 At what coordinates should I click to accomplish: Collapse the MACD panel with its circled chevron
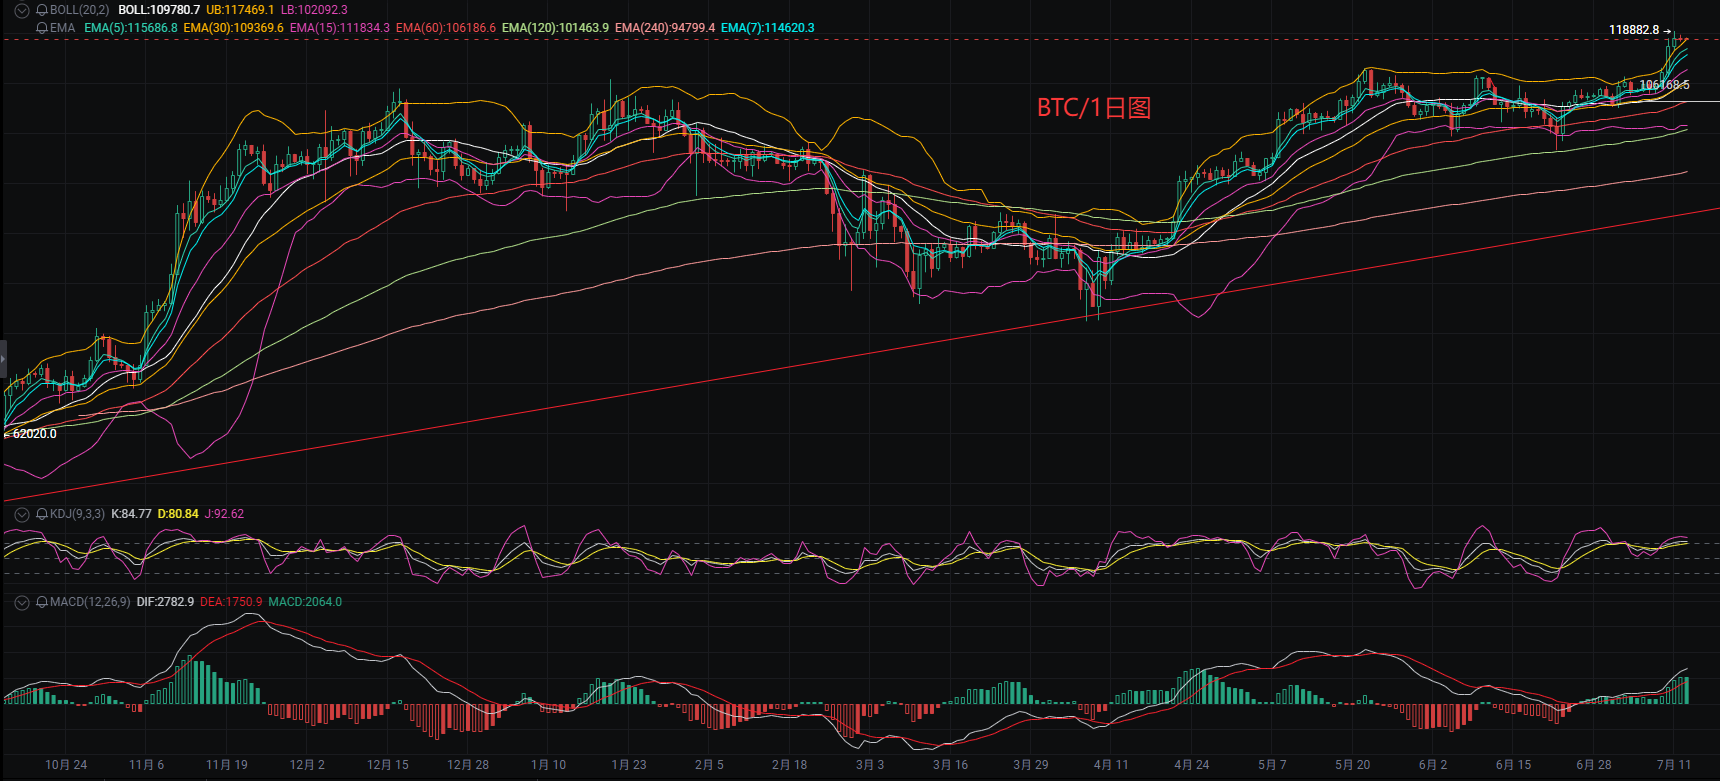click(x=21, y=602)
